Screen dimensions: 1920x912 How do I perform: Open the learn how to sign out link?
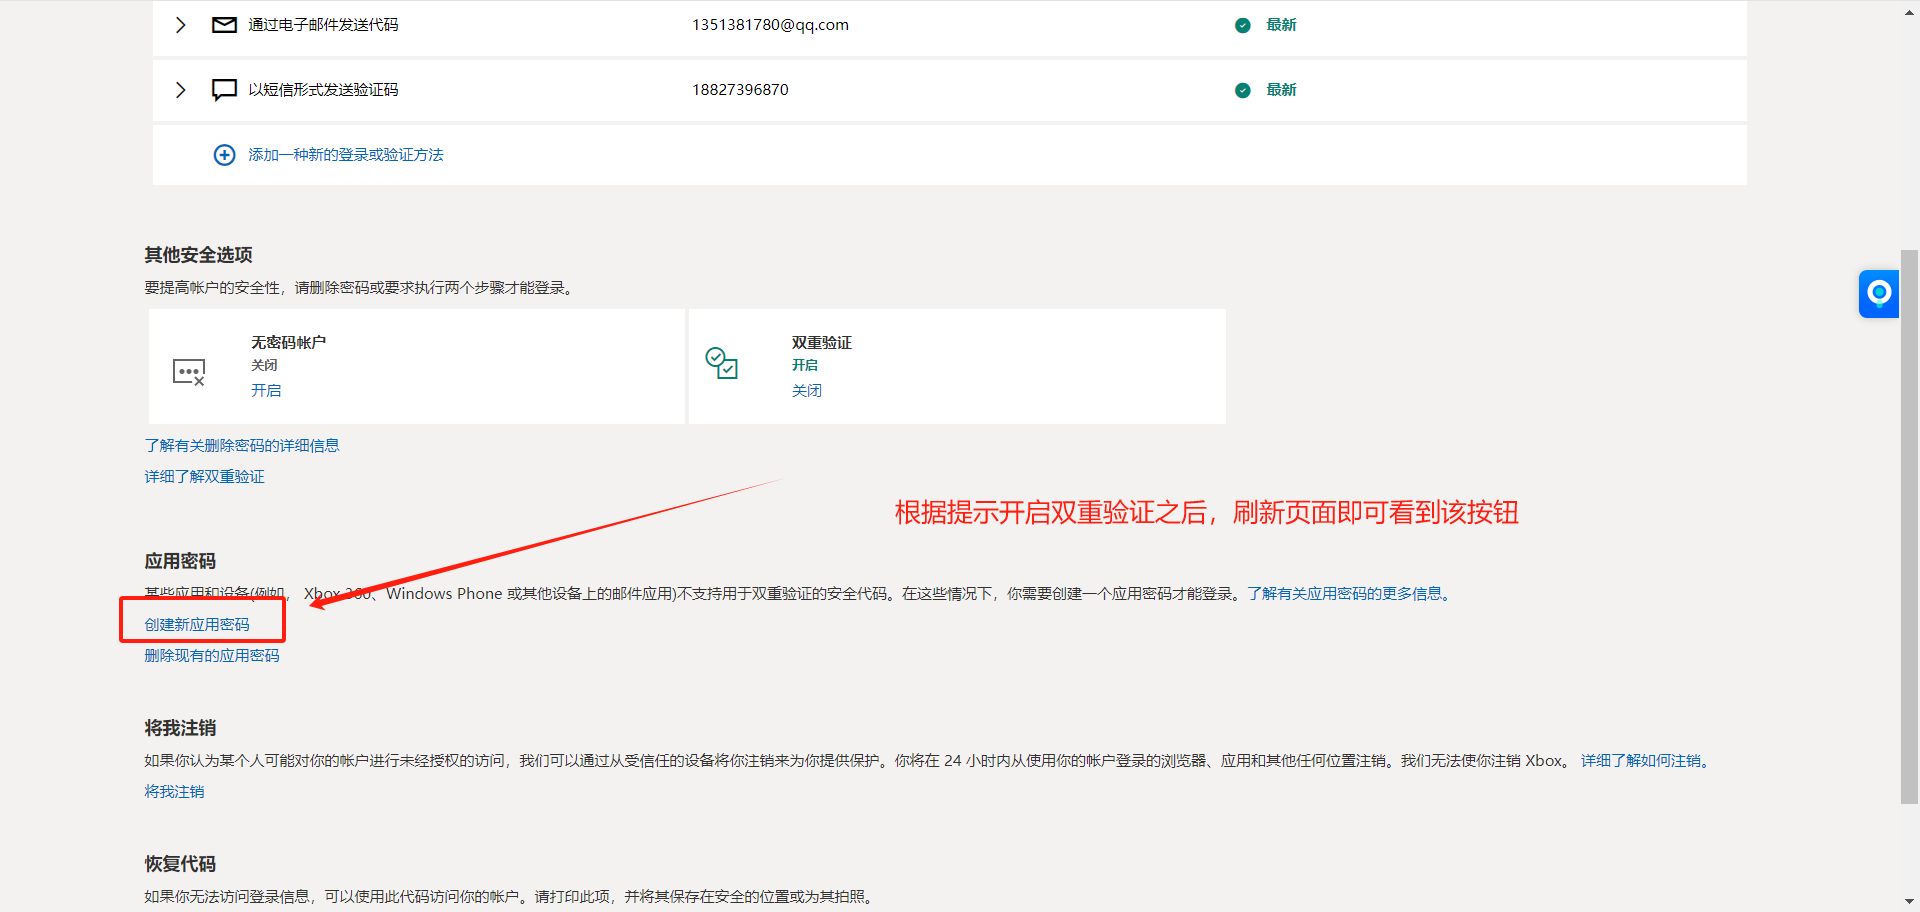click(1645, 760)
